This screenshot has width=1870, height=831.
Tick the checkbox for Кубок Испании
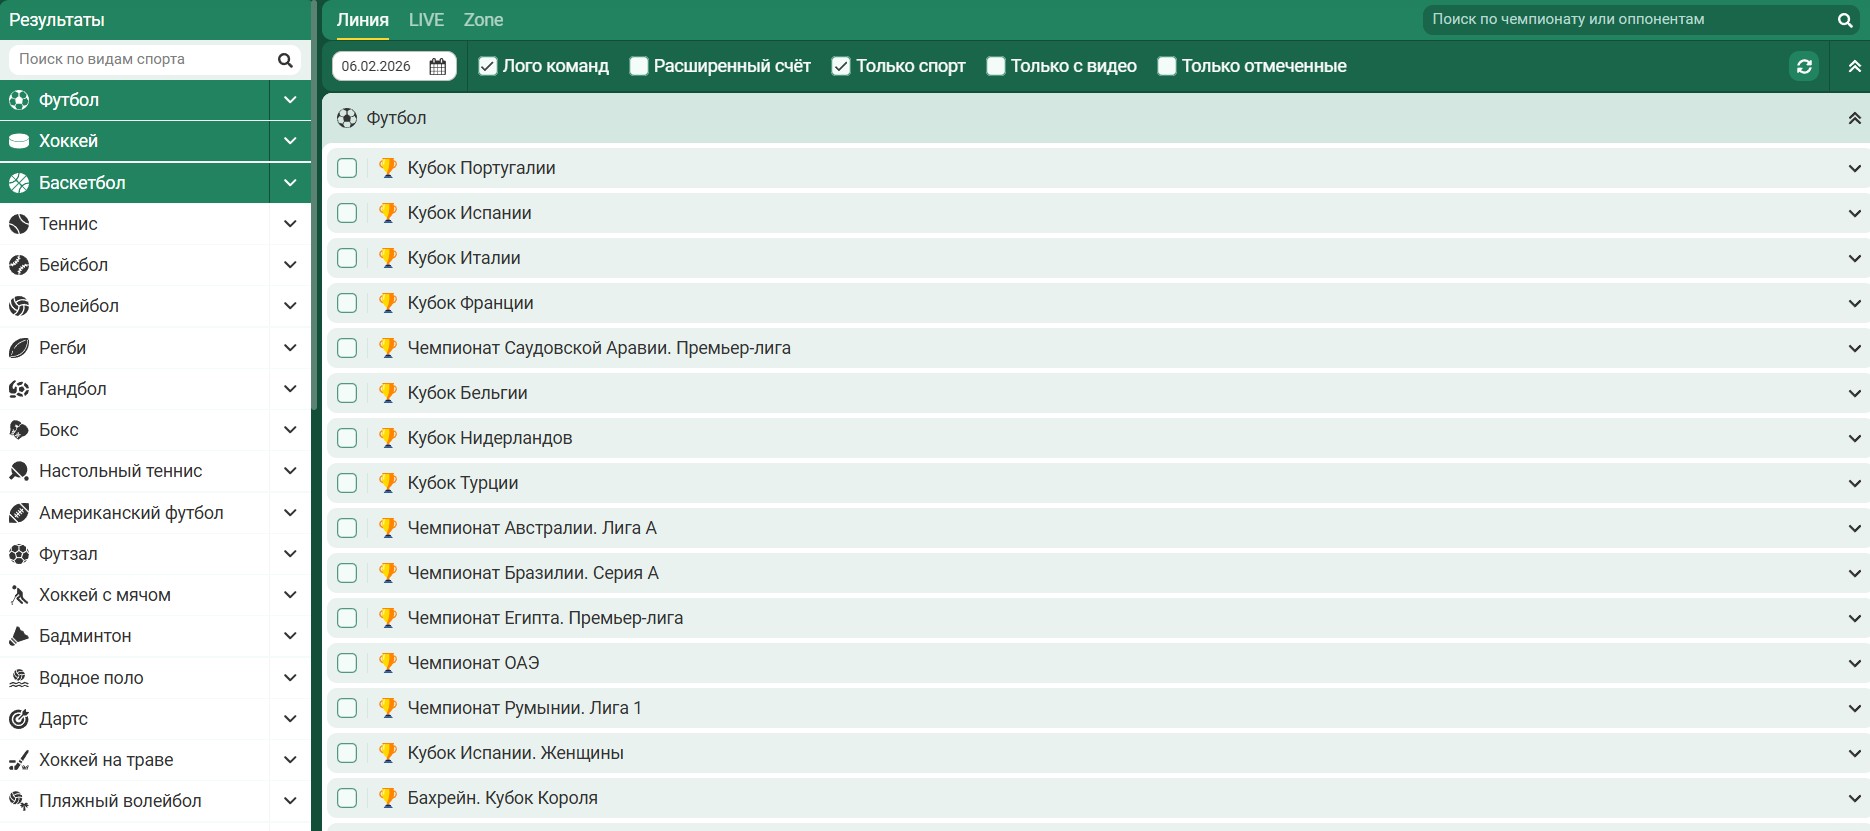coord(347,213)
